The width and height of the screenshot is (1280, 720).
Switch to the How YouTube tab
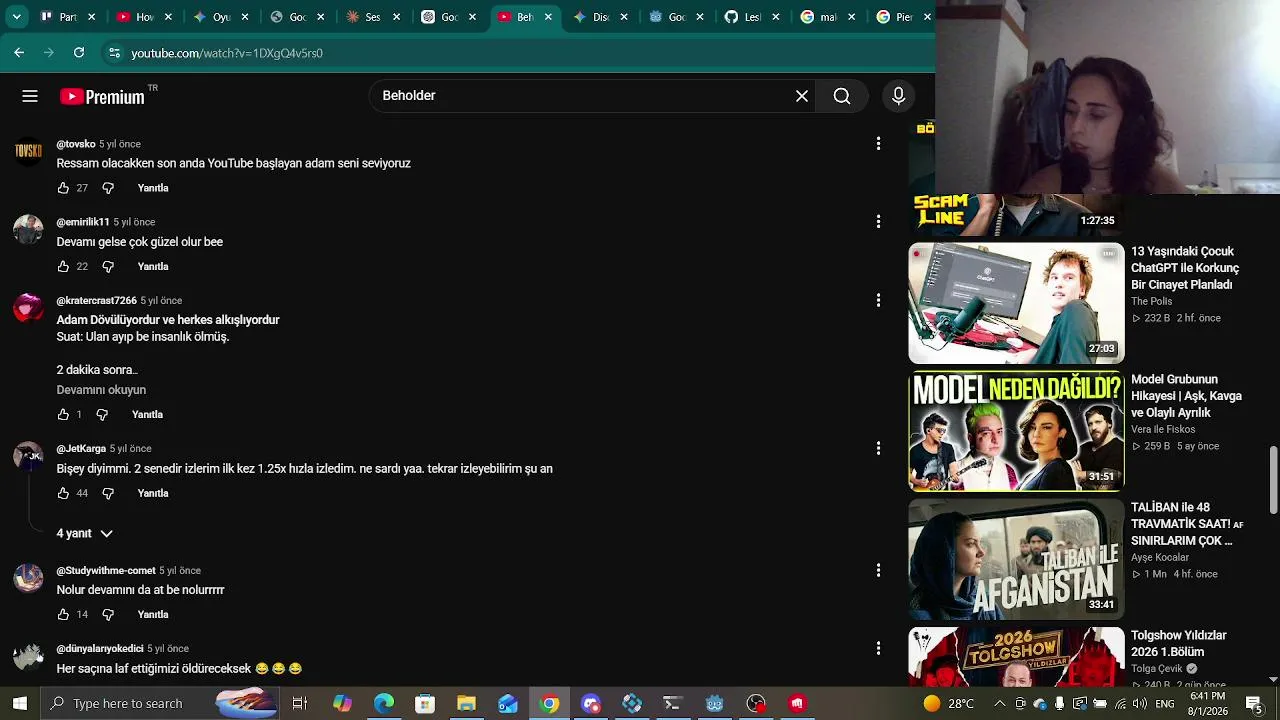click(145, 17)
